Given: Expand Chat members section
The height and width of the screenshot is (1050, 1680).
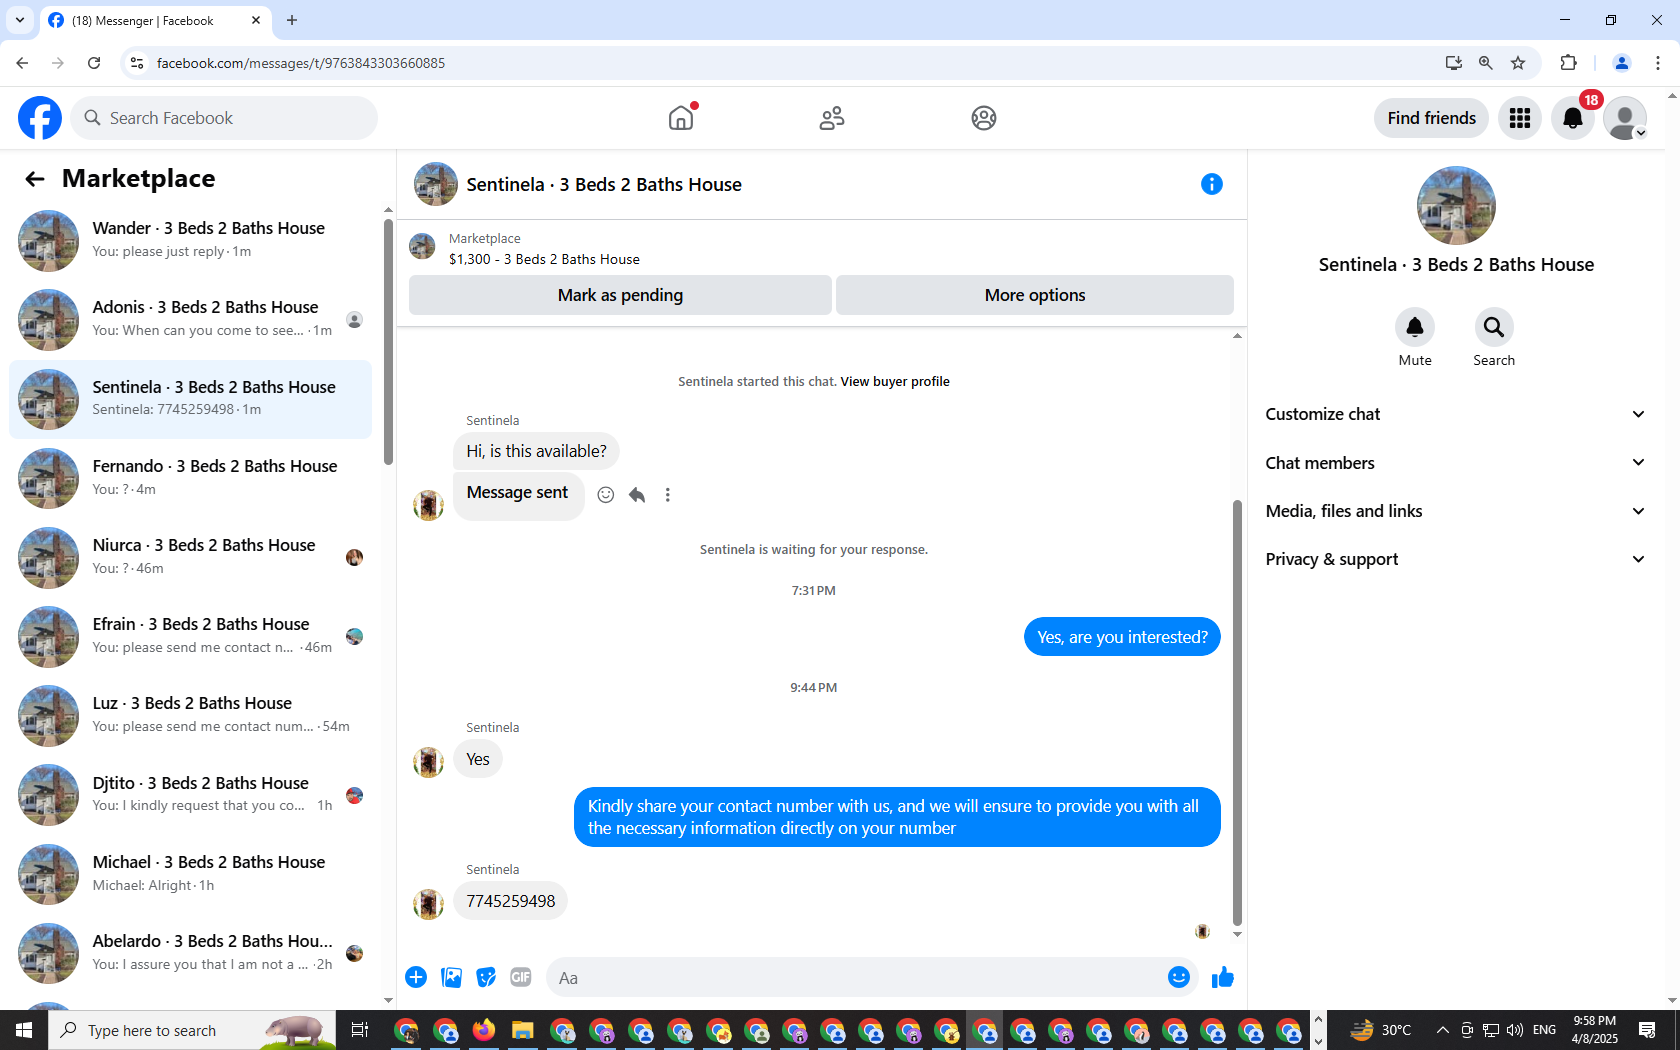Looking at the screenshot, I should (1456, 463).
